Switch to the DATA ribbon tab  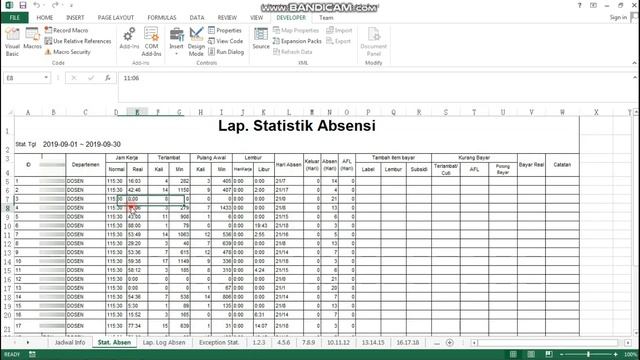[197, 18]
